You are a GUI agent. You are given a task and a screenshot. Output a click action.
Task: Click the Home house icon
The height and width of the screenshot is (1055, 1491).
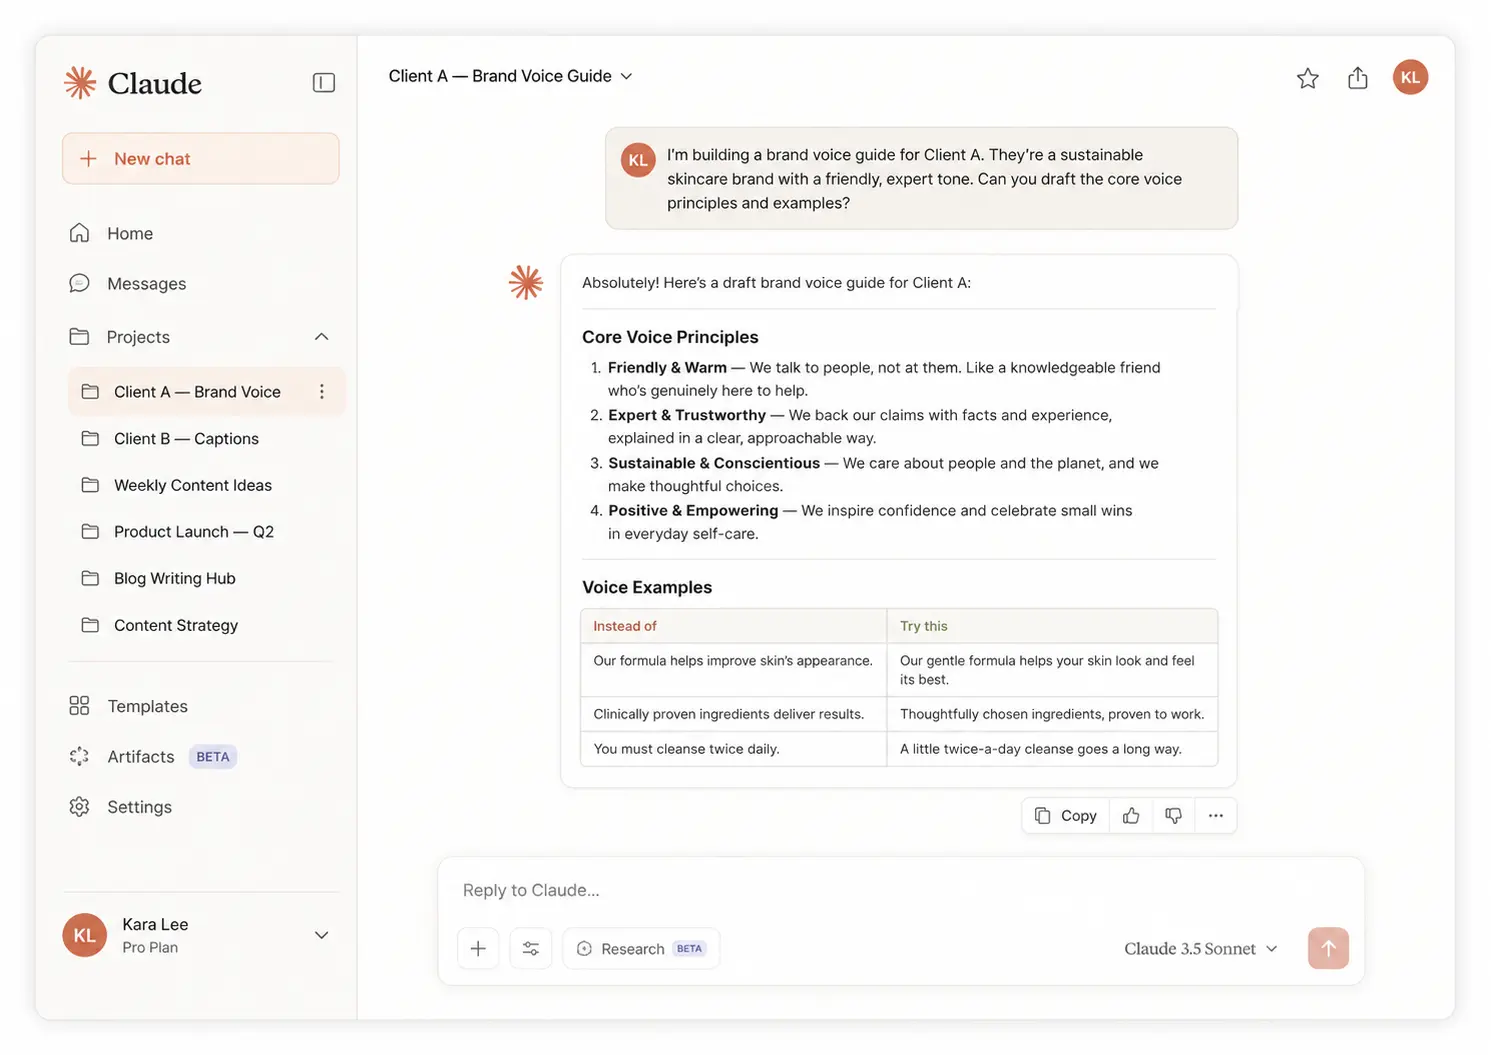tap(80, 233)
